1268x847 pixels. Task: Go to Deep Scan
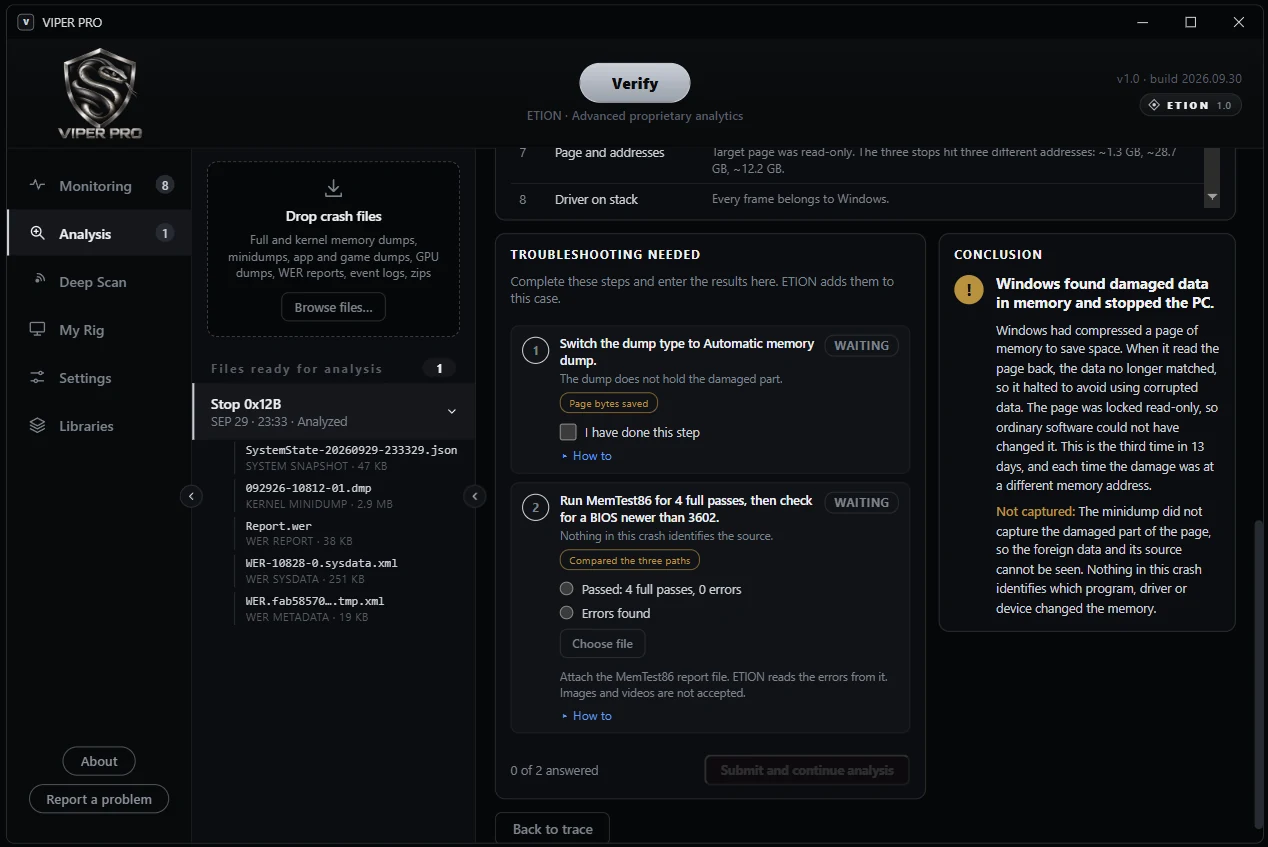pos(99,281)
